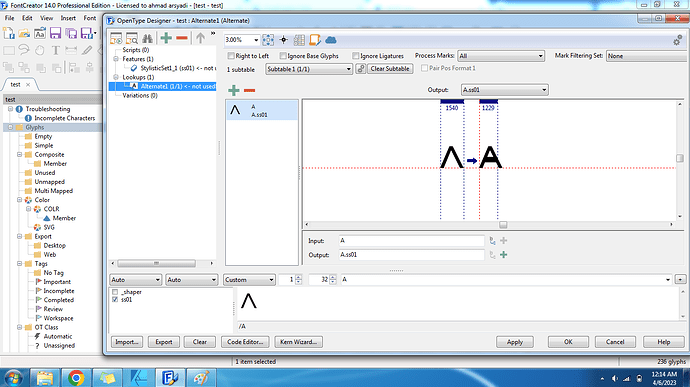Screen dimensions: 690x387
Task: Click the Code Editor button
Action: [245, 342]
